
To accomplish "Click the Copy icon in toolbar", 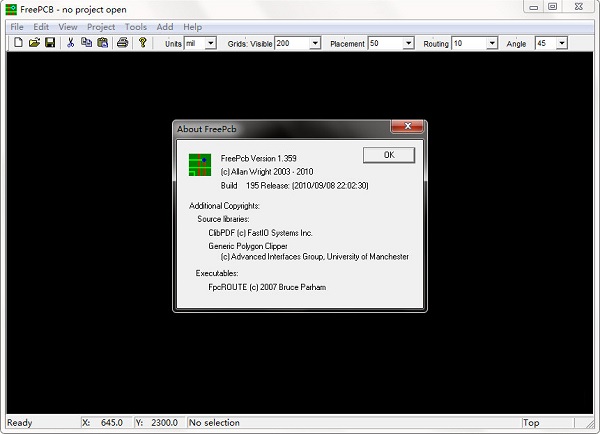I will click(86, 42).
